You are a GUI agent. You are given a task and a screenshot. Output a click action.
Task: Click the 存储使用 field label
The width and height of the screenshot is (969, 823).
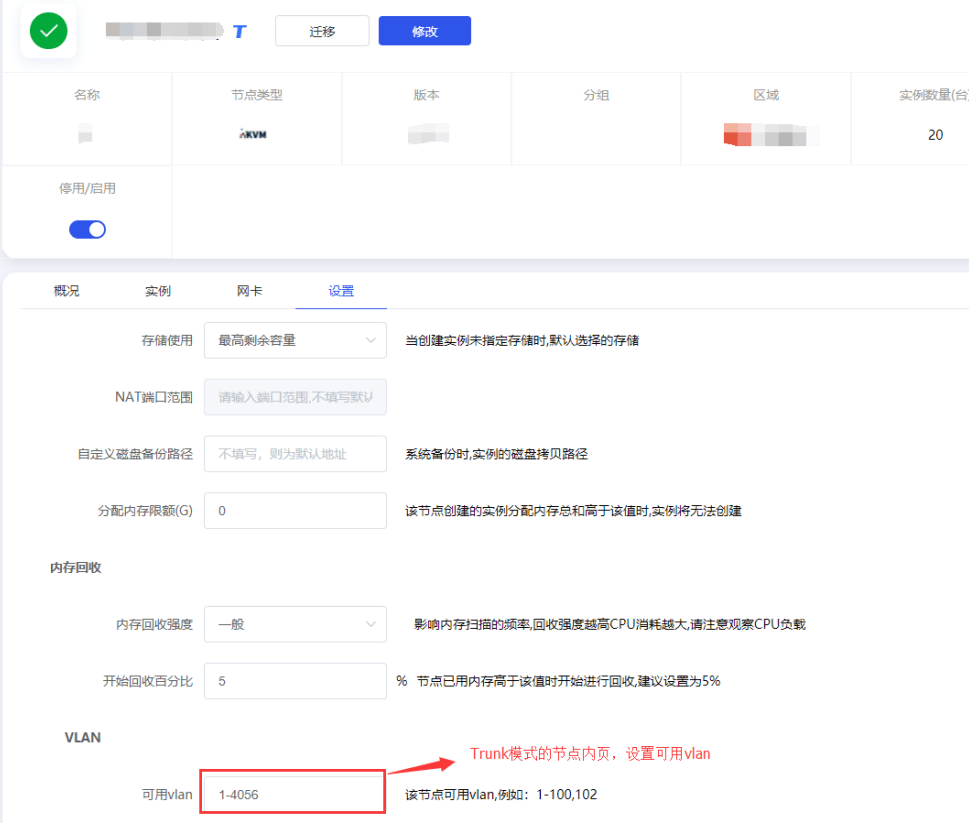(x=167, y=340)
